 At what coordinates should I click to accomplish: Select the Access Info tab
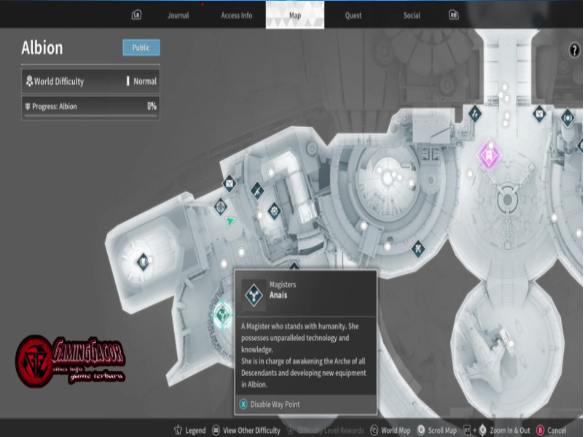coord(236,16)
